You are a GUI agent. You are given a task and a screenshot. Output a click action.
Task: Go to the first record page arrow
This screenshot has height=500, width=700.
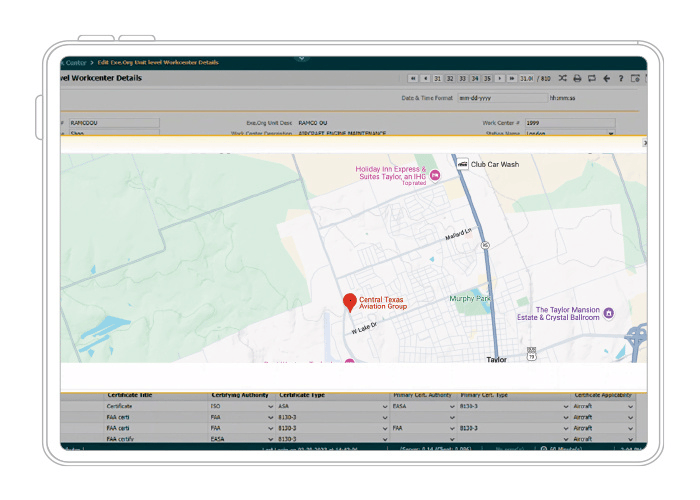(x=413, y=78)
